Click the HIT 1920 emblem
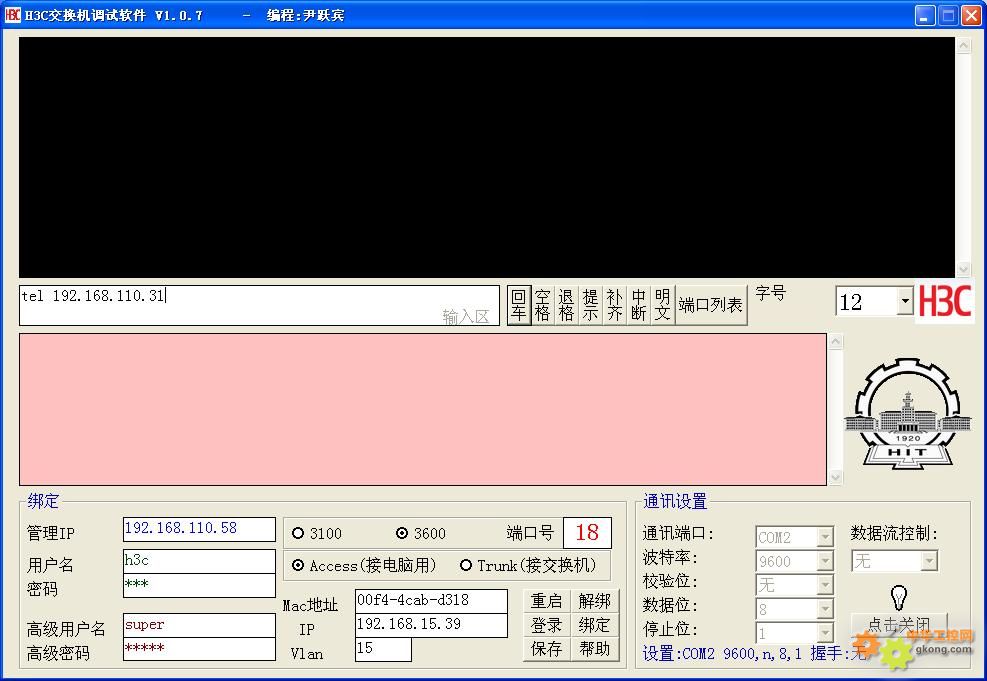The height and width of the screenshot is (681, 987). click(x=907, y=414)
